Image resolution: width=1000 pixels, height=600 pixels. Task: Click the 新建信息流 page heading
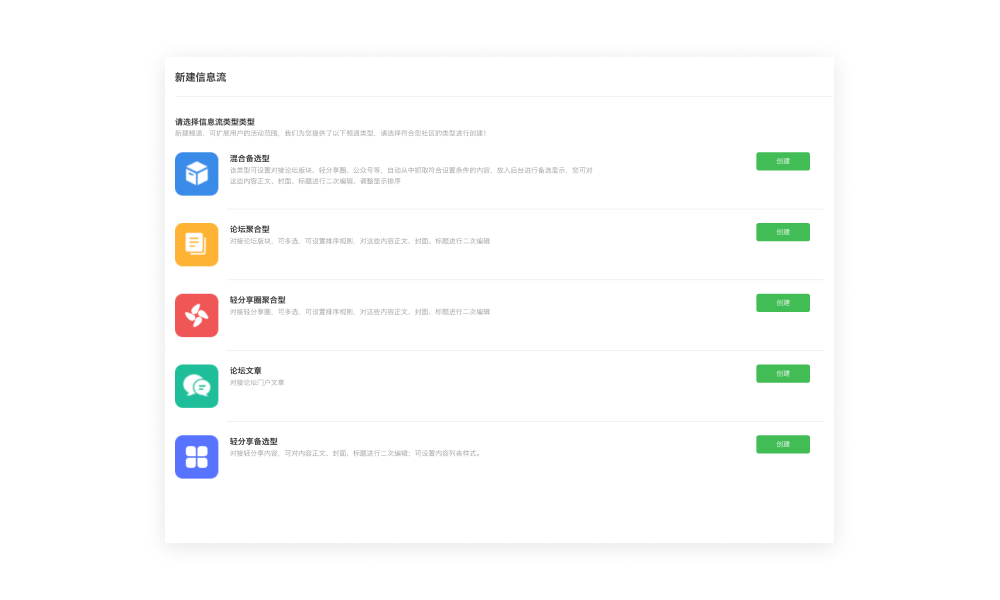pyautogui.click(x=200, y=77)
